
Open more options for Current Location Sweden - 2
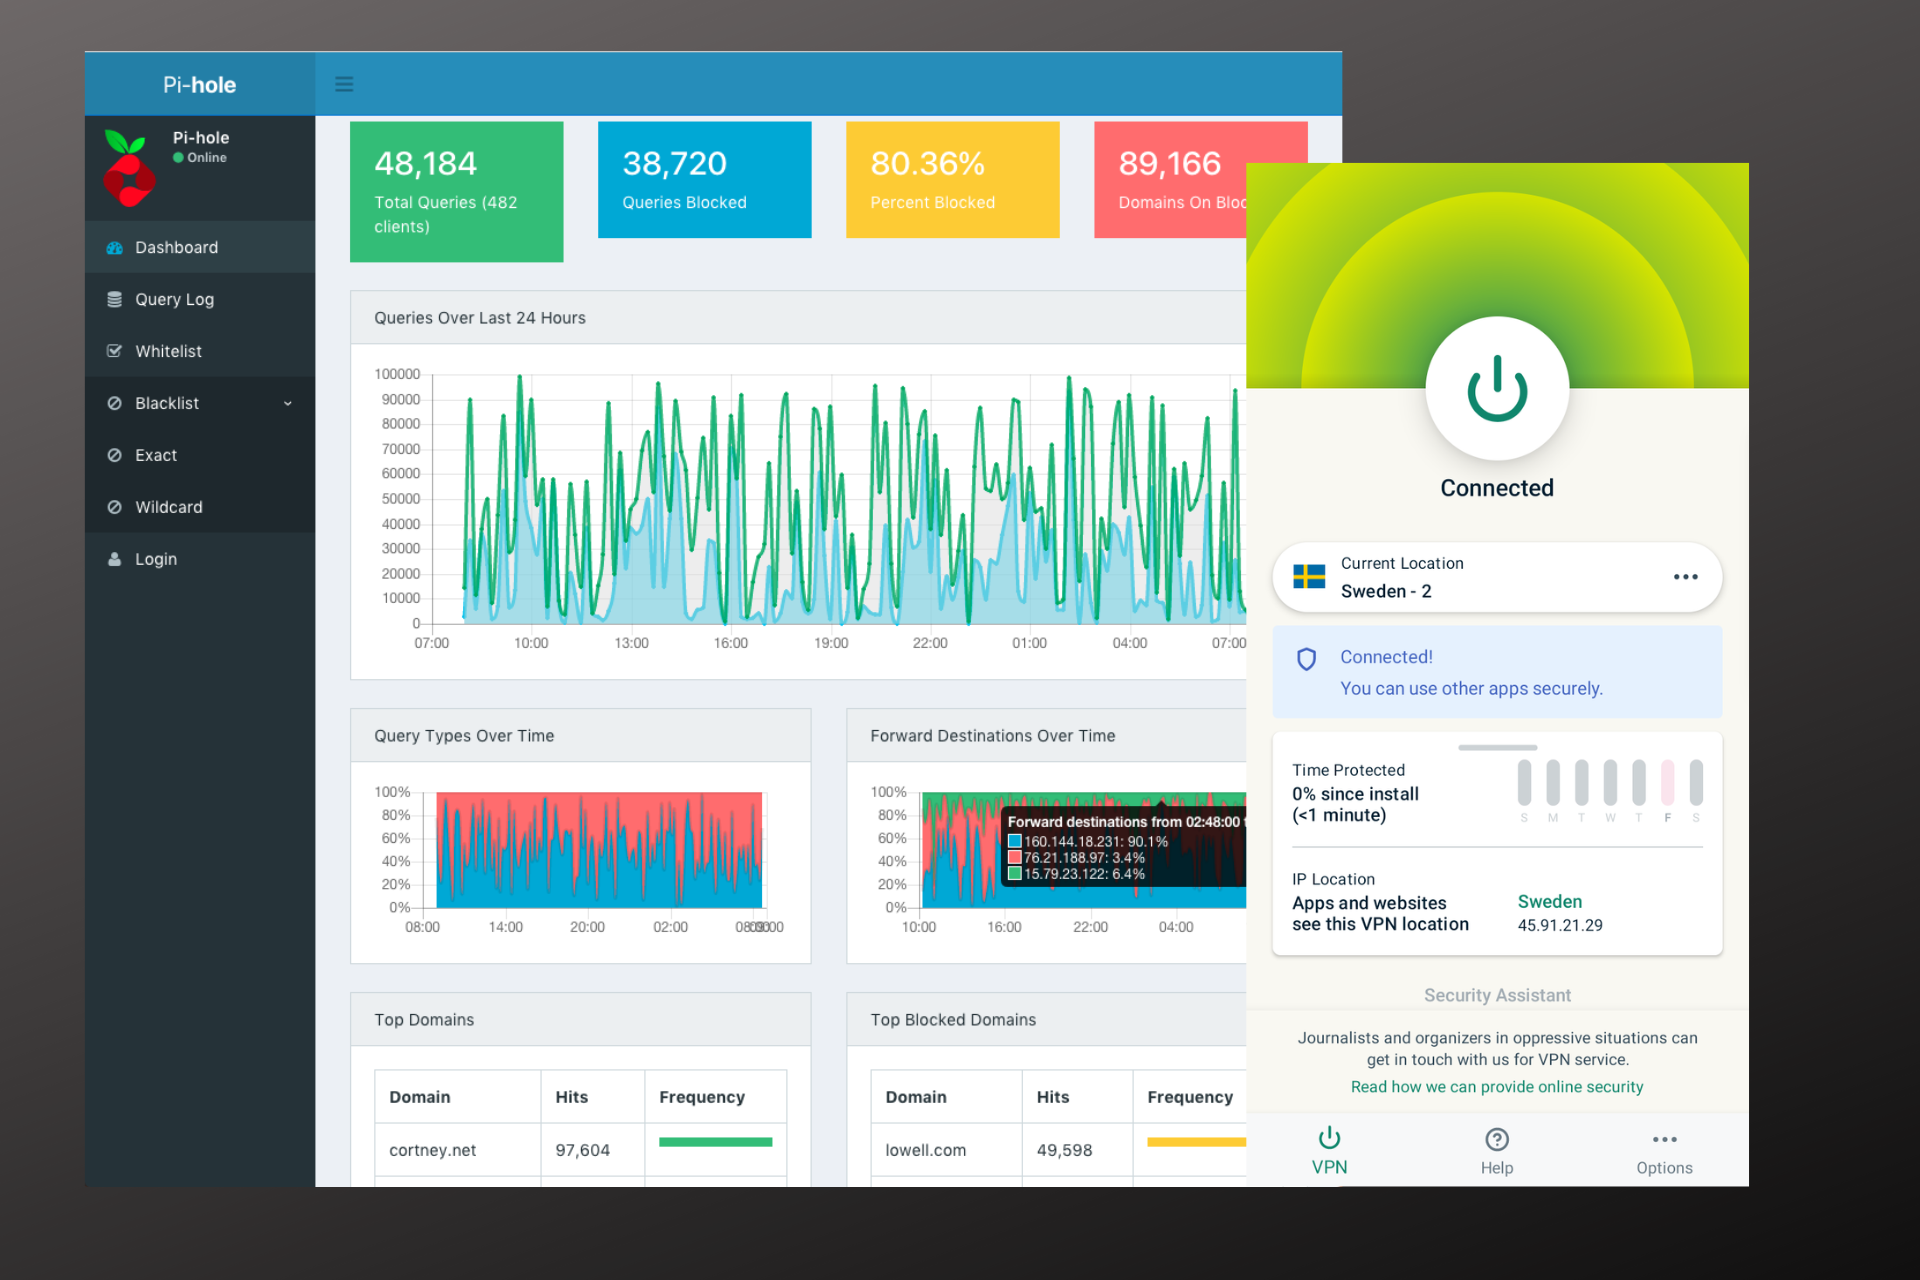pos(1686,577)
